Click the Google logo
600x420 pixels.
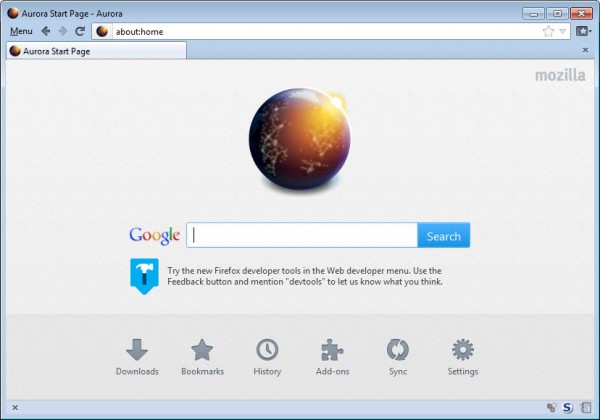pos(155,235)
